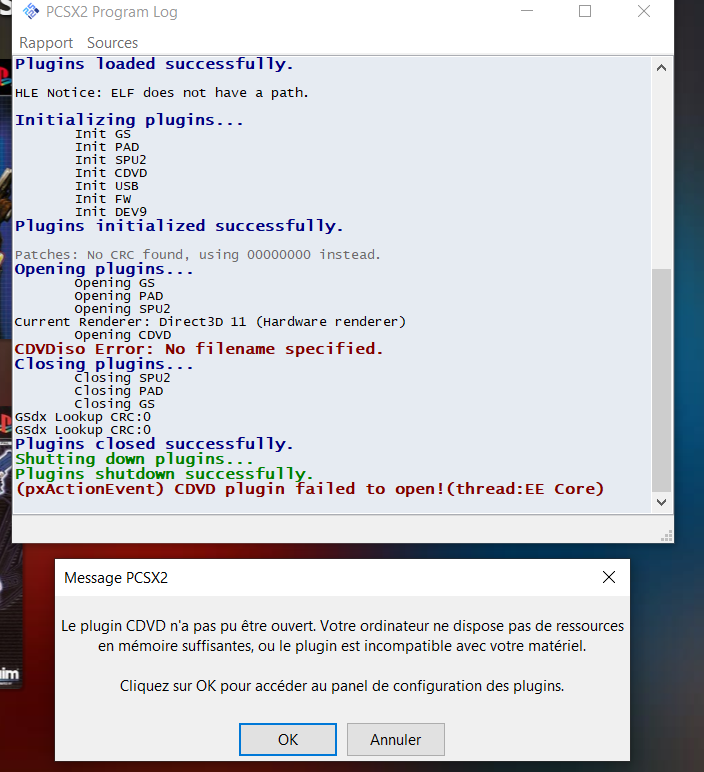Click 'CDVDiso Error: No filename specified.' line
This screenshot has width=704, height=772.
pos(199,349)
